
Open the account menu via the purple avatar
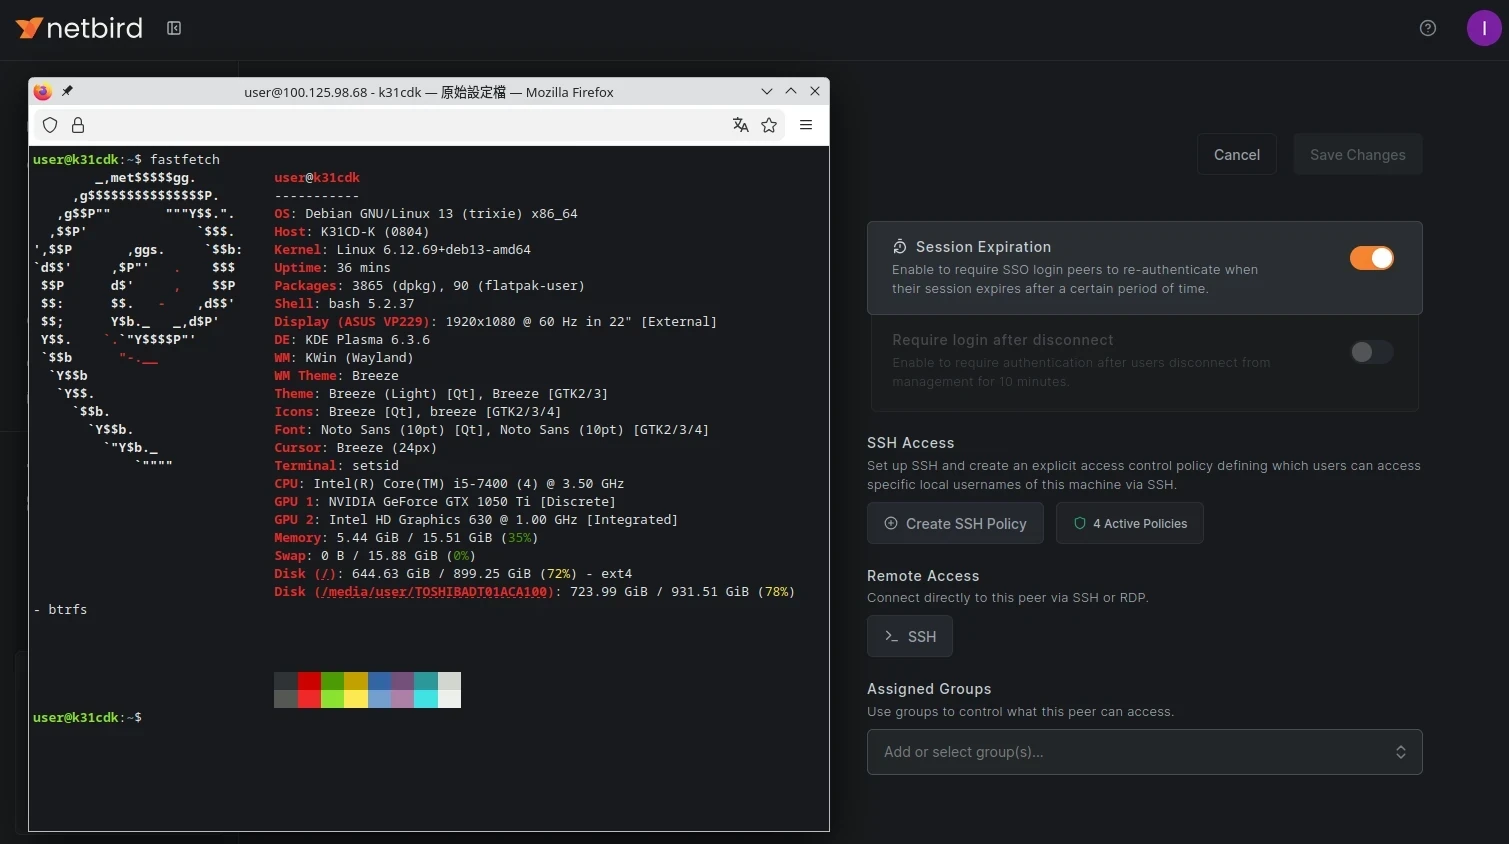1484,27
